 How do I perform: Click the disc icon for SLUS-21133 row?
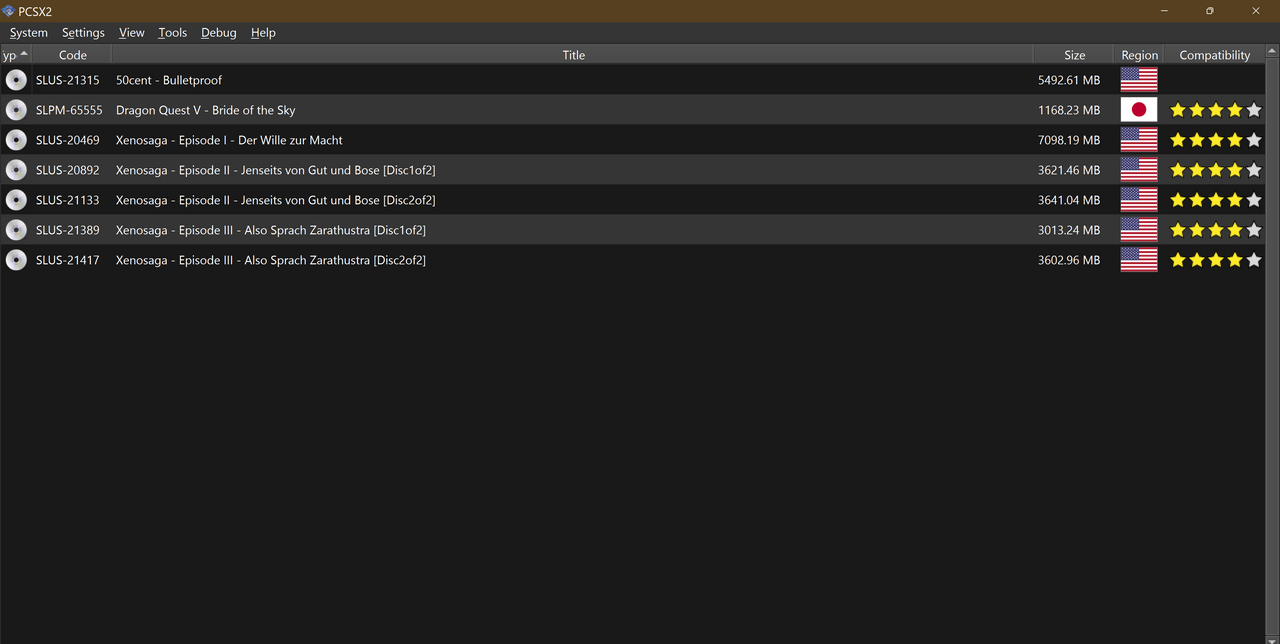pos(16,200)
